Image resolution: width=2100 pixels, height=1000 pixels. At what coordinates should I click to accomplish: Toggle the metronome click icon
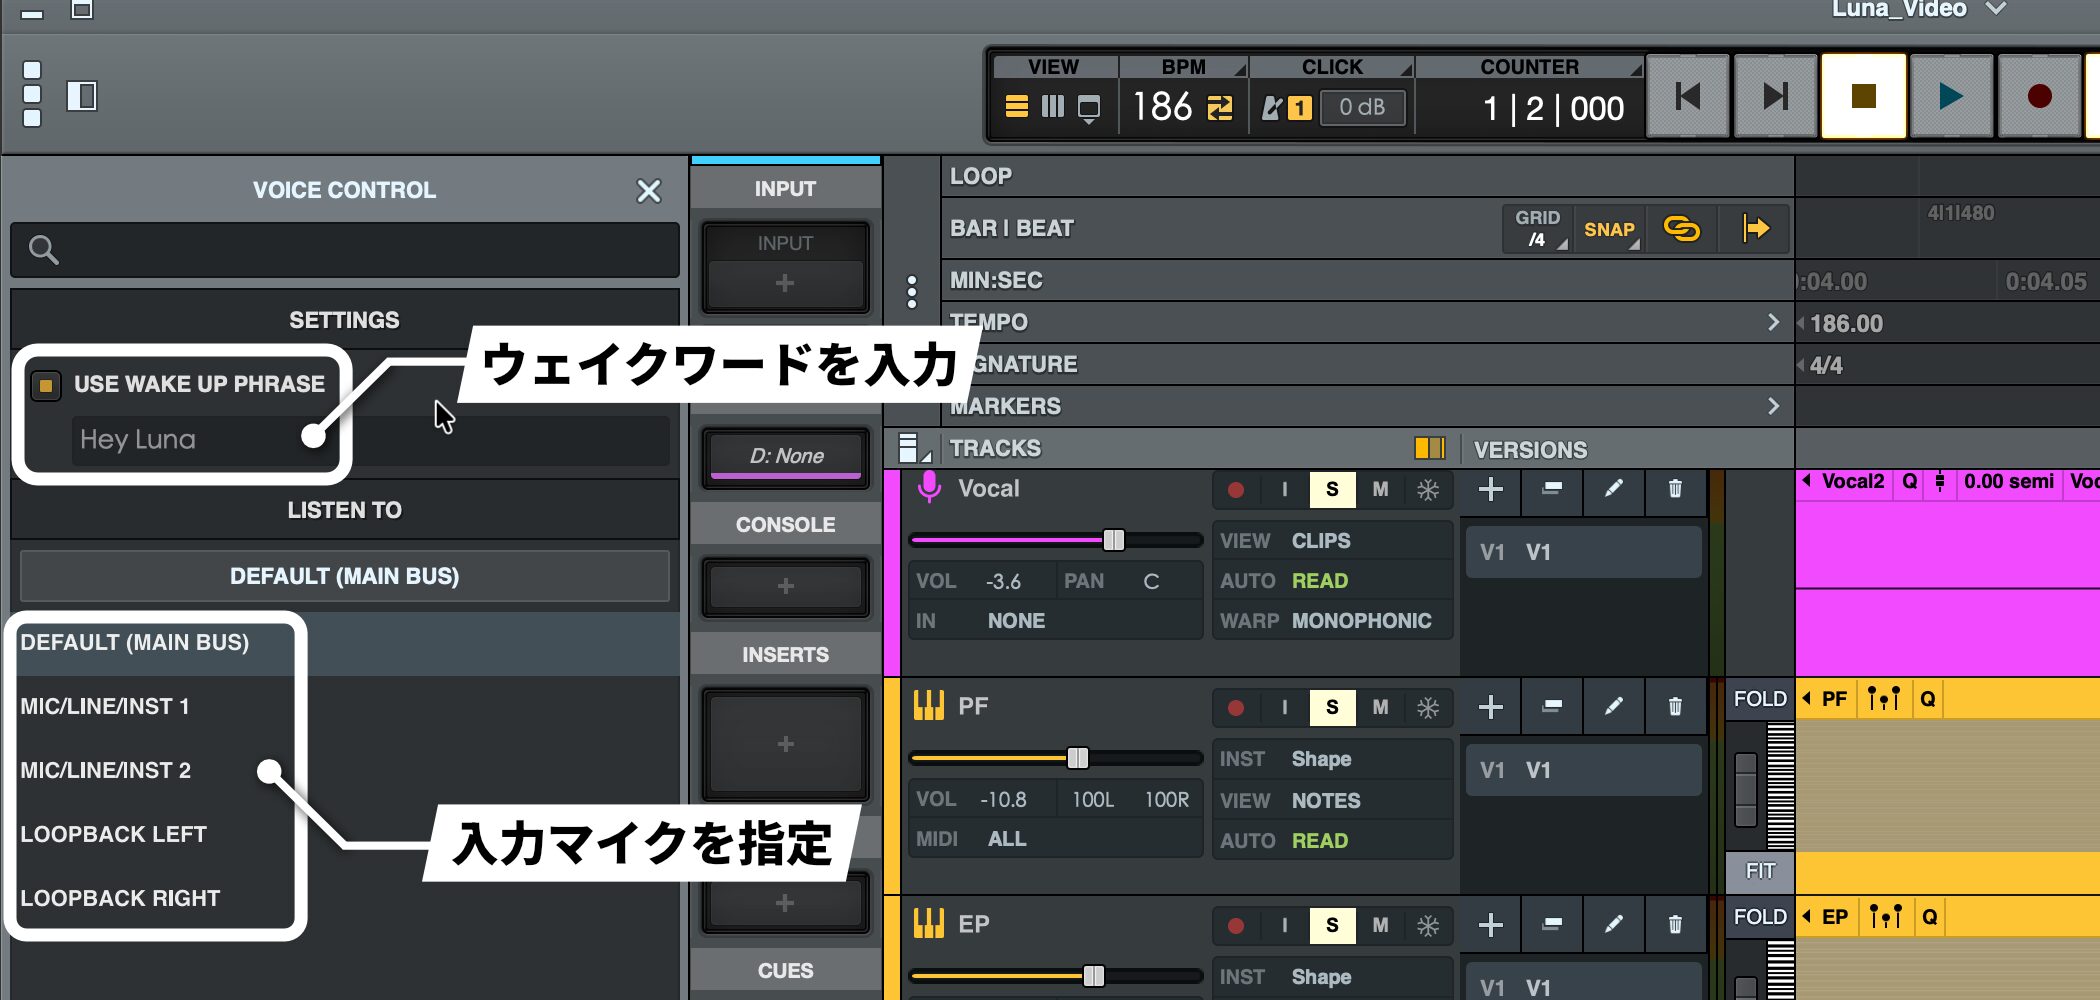pyautogui.click(x=1272, y=108)
